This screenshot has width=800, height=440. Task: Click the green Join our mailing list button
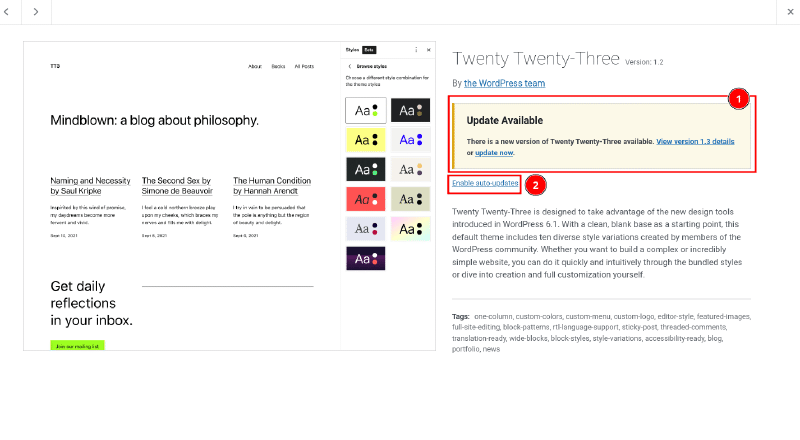(x=77, y=345)
